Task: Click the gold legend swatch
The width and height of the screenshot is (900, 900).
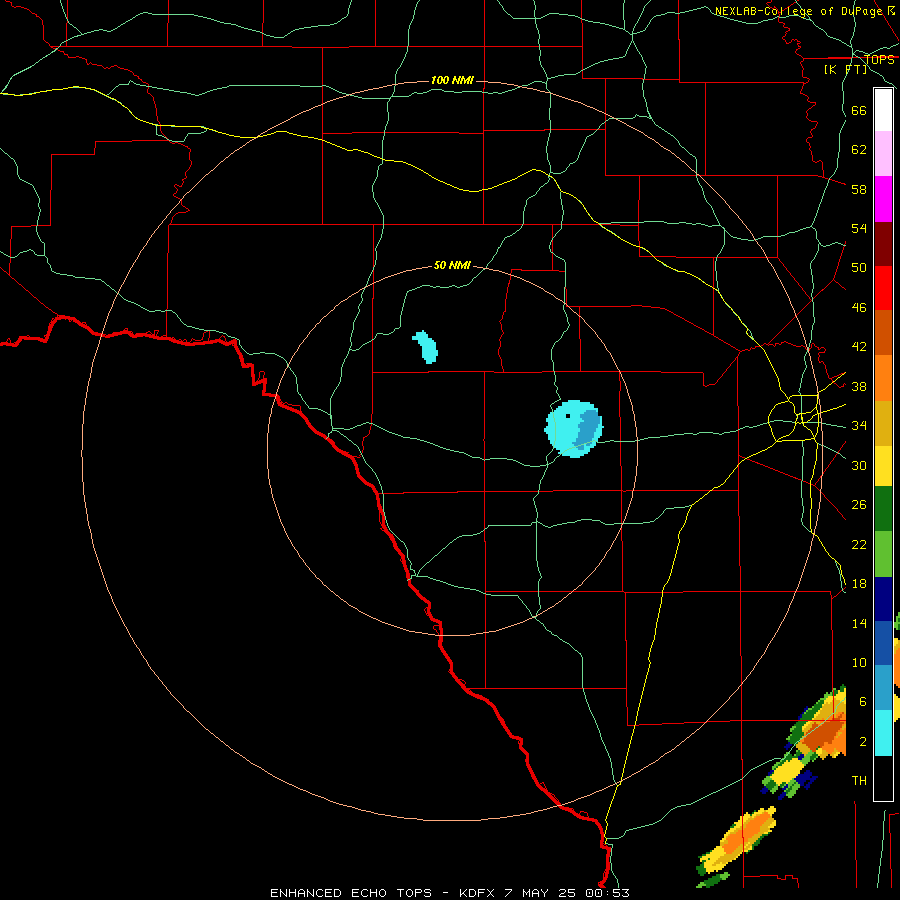Action: [x=883, y=423]
